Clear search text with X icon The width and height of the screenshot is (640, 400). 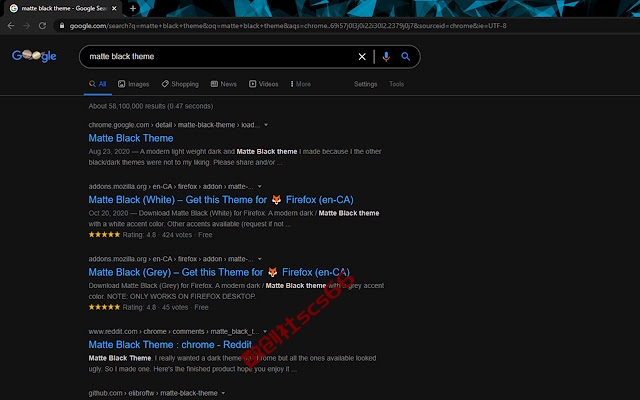(x=362, y=57)
